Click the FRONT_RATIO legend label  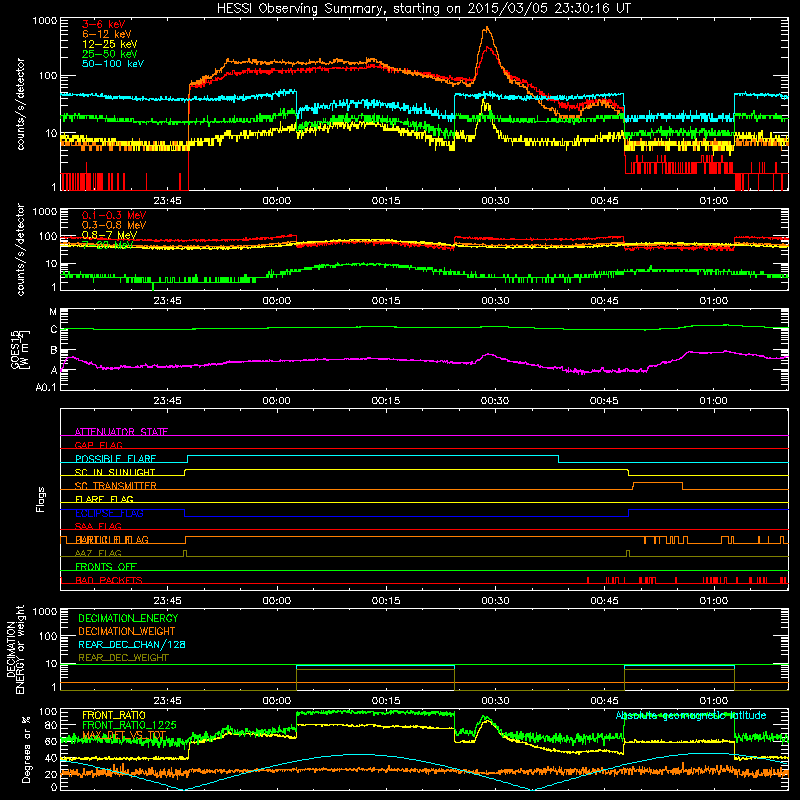tap(114, 715)
